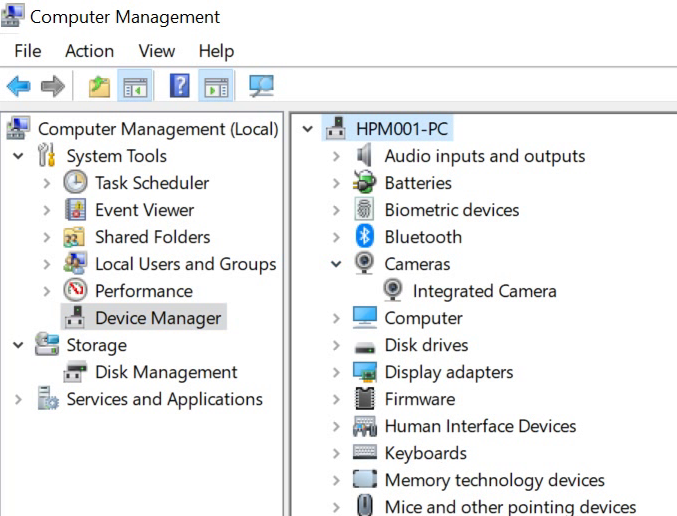The width and height of the screenshot is (677, 516).
Task: Expand the Performance node
Action: 47,291
